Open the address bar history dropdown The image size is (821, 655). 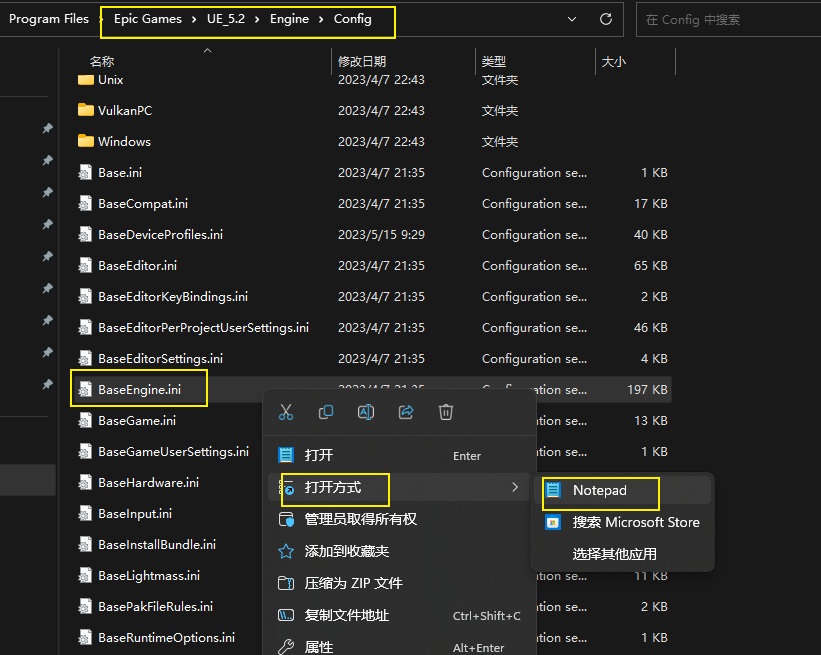572,19
